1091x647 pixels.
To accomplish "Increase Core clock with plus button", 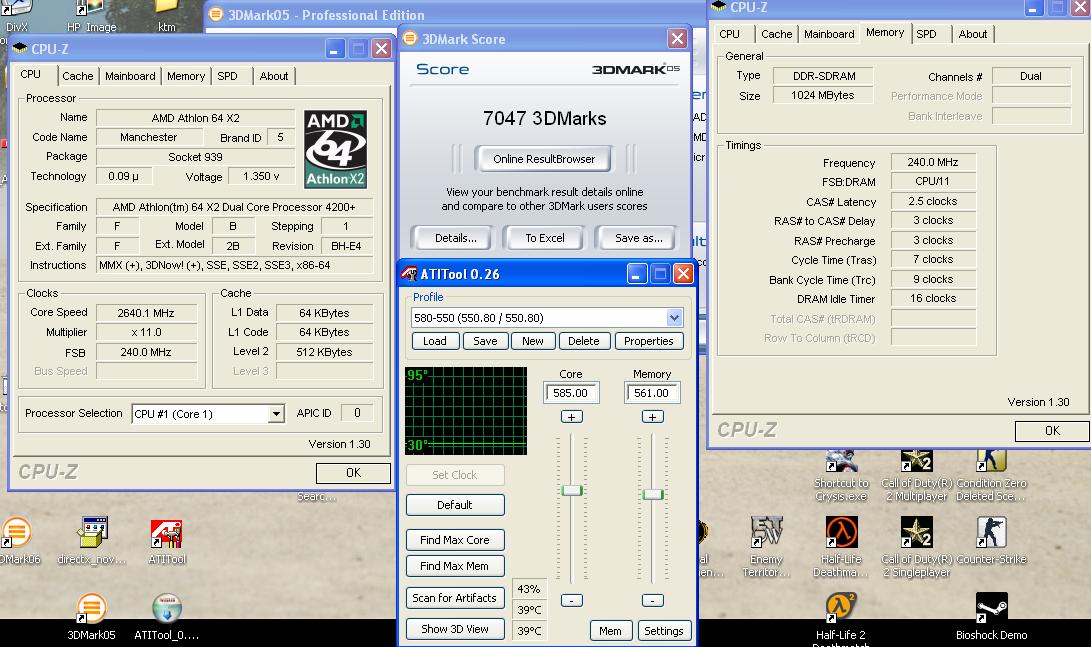I will pos(571,417).
